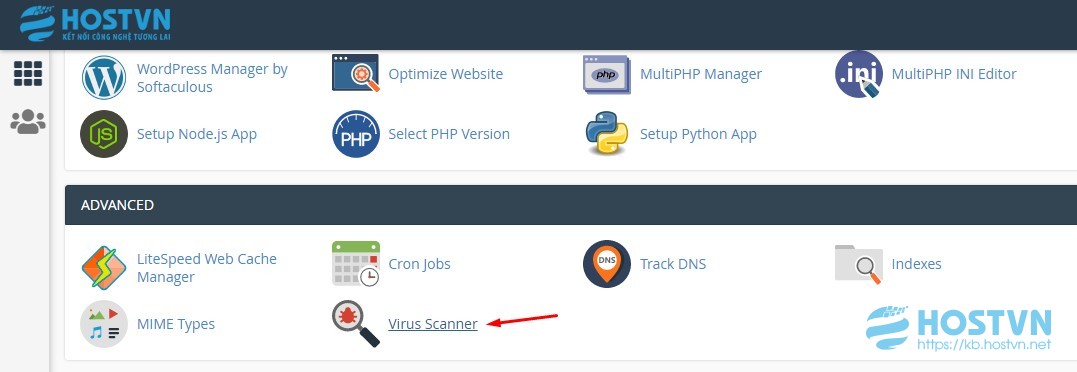Open the sidebar grid home icon
Viewport: 1077px width, 372px height.
click(x=28, y=73)
